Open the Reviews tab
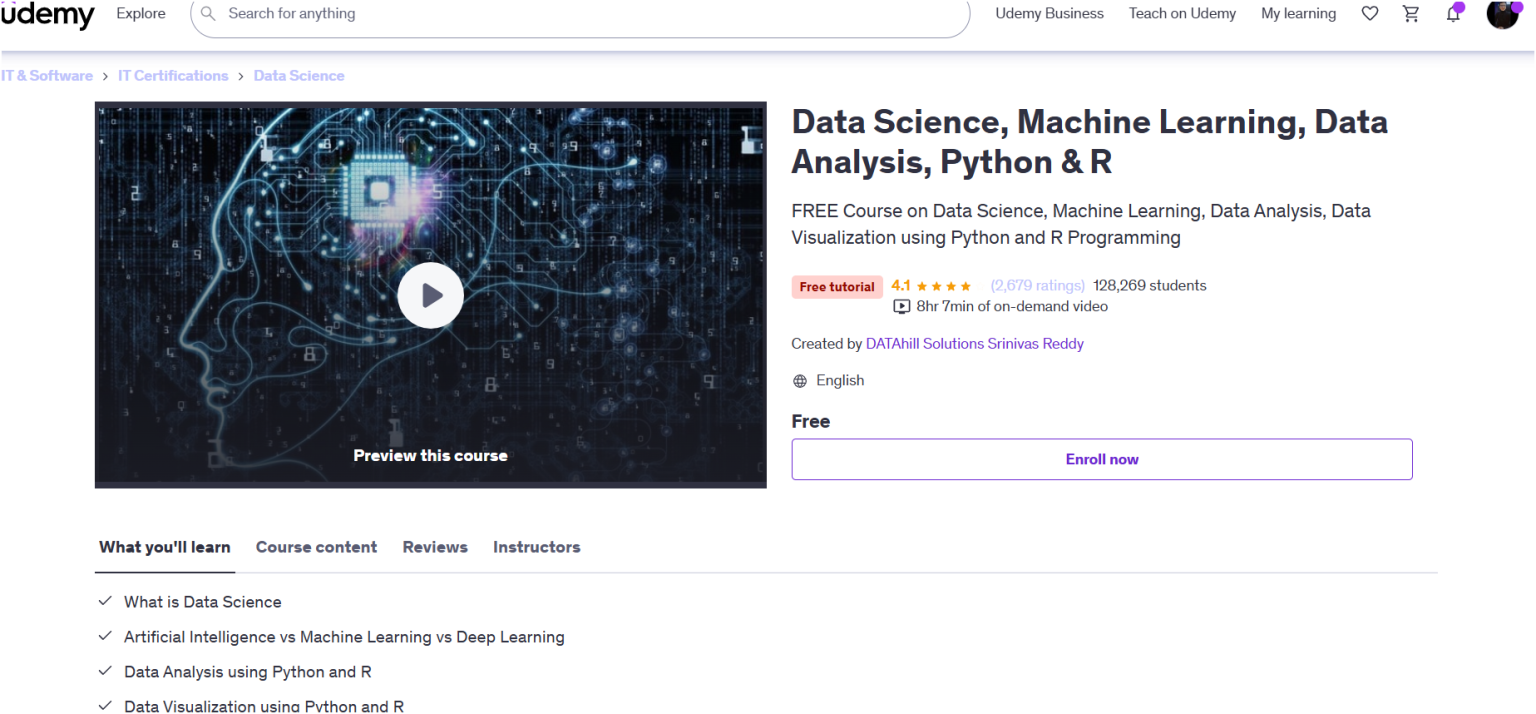The image size is (1536, 714). [x=435, y=547]
